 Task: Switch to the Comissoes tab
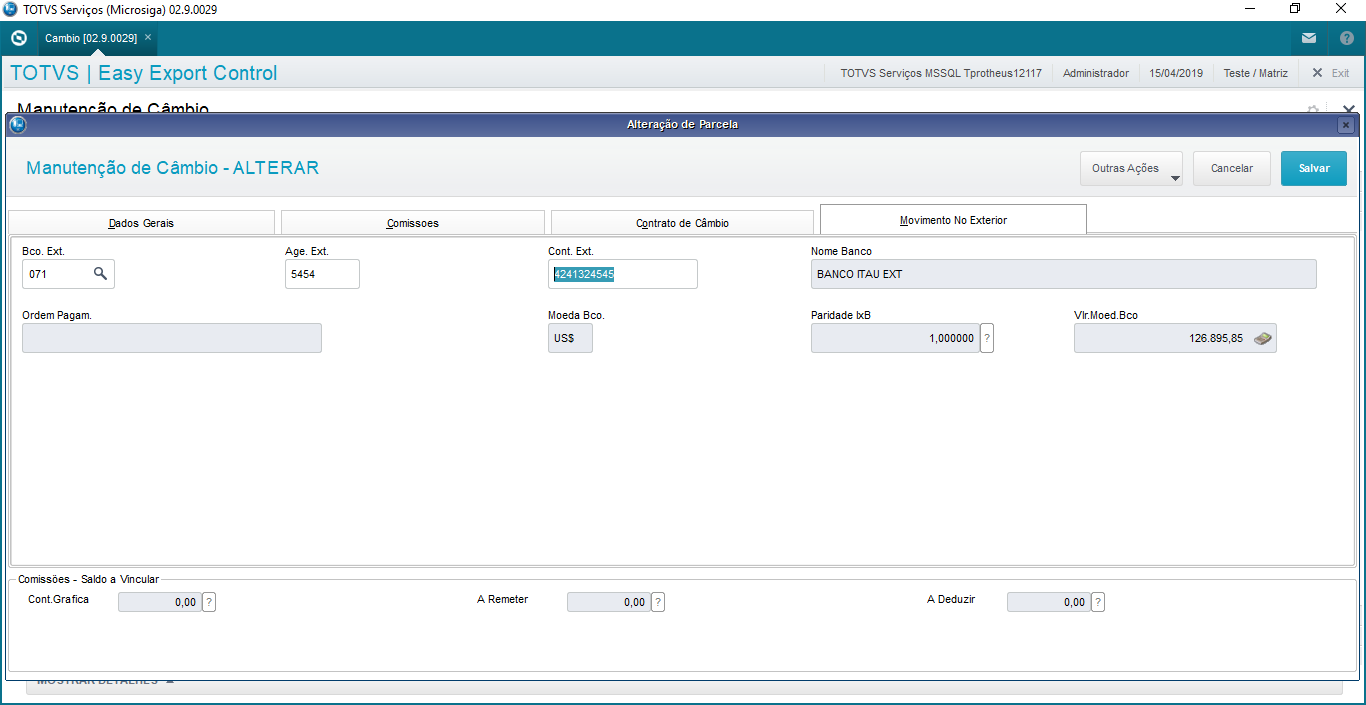(413, 223)
